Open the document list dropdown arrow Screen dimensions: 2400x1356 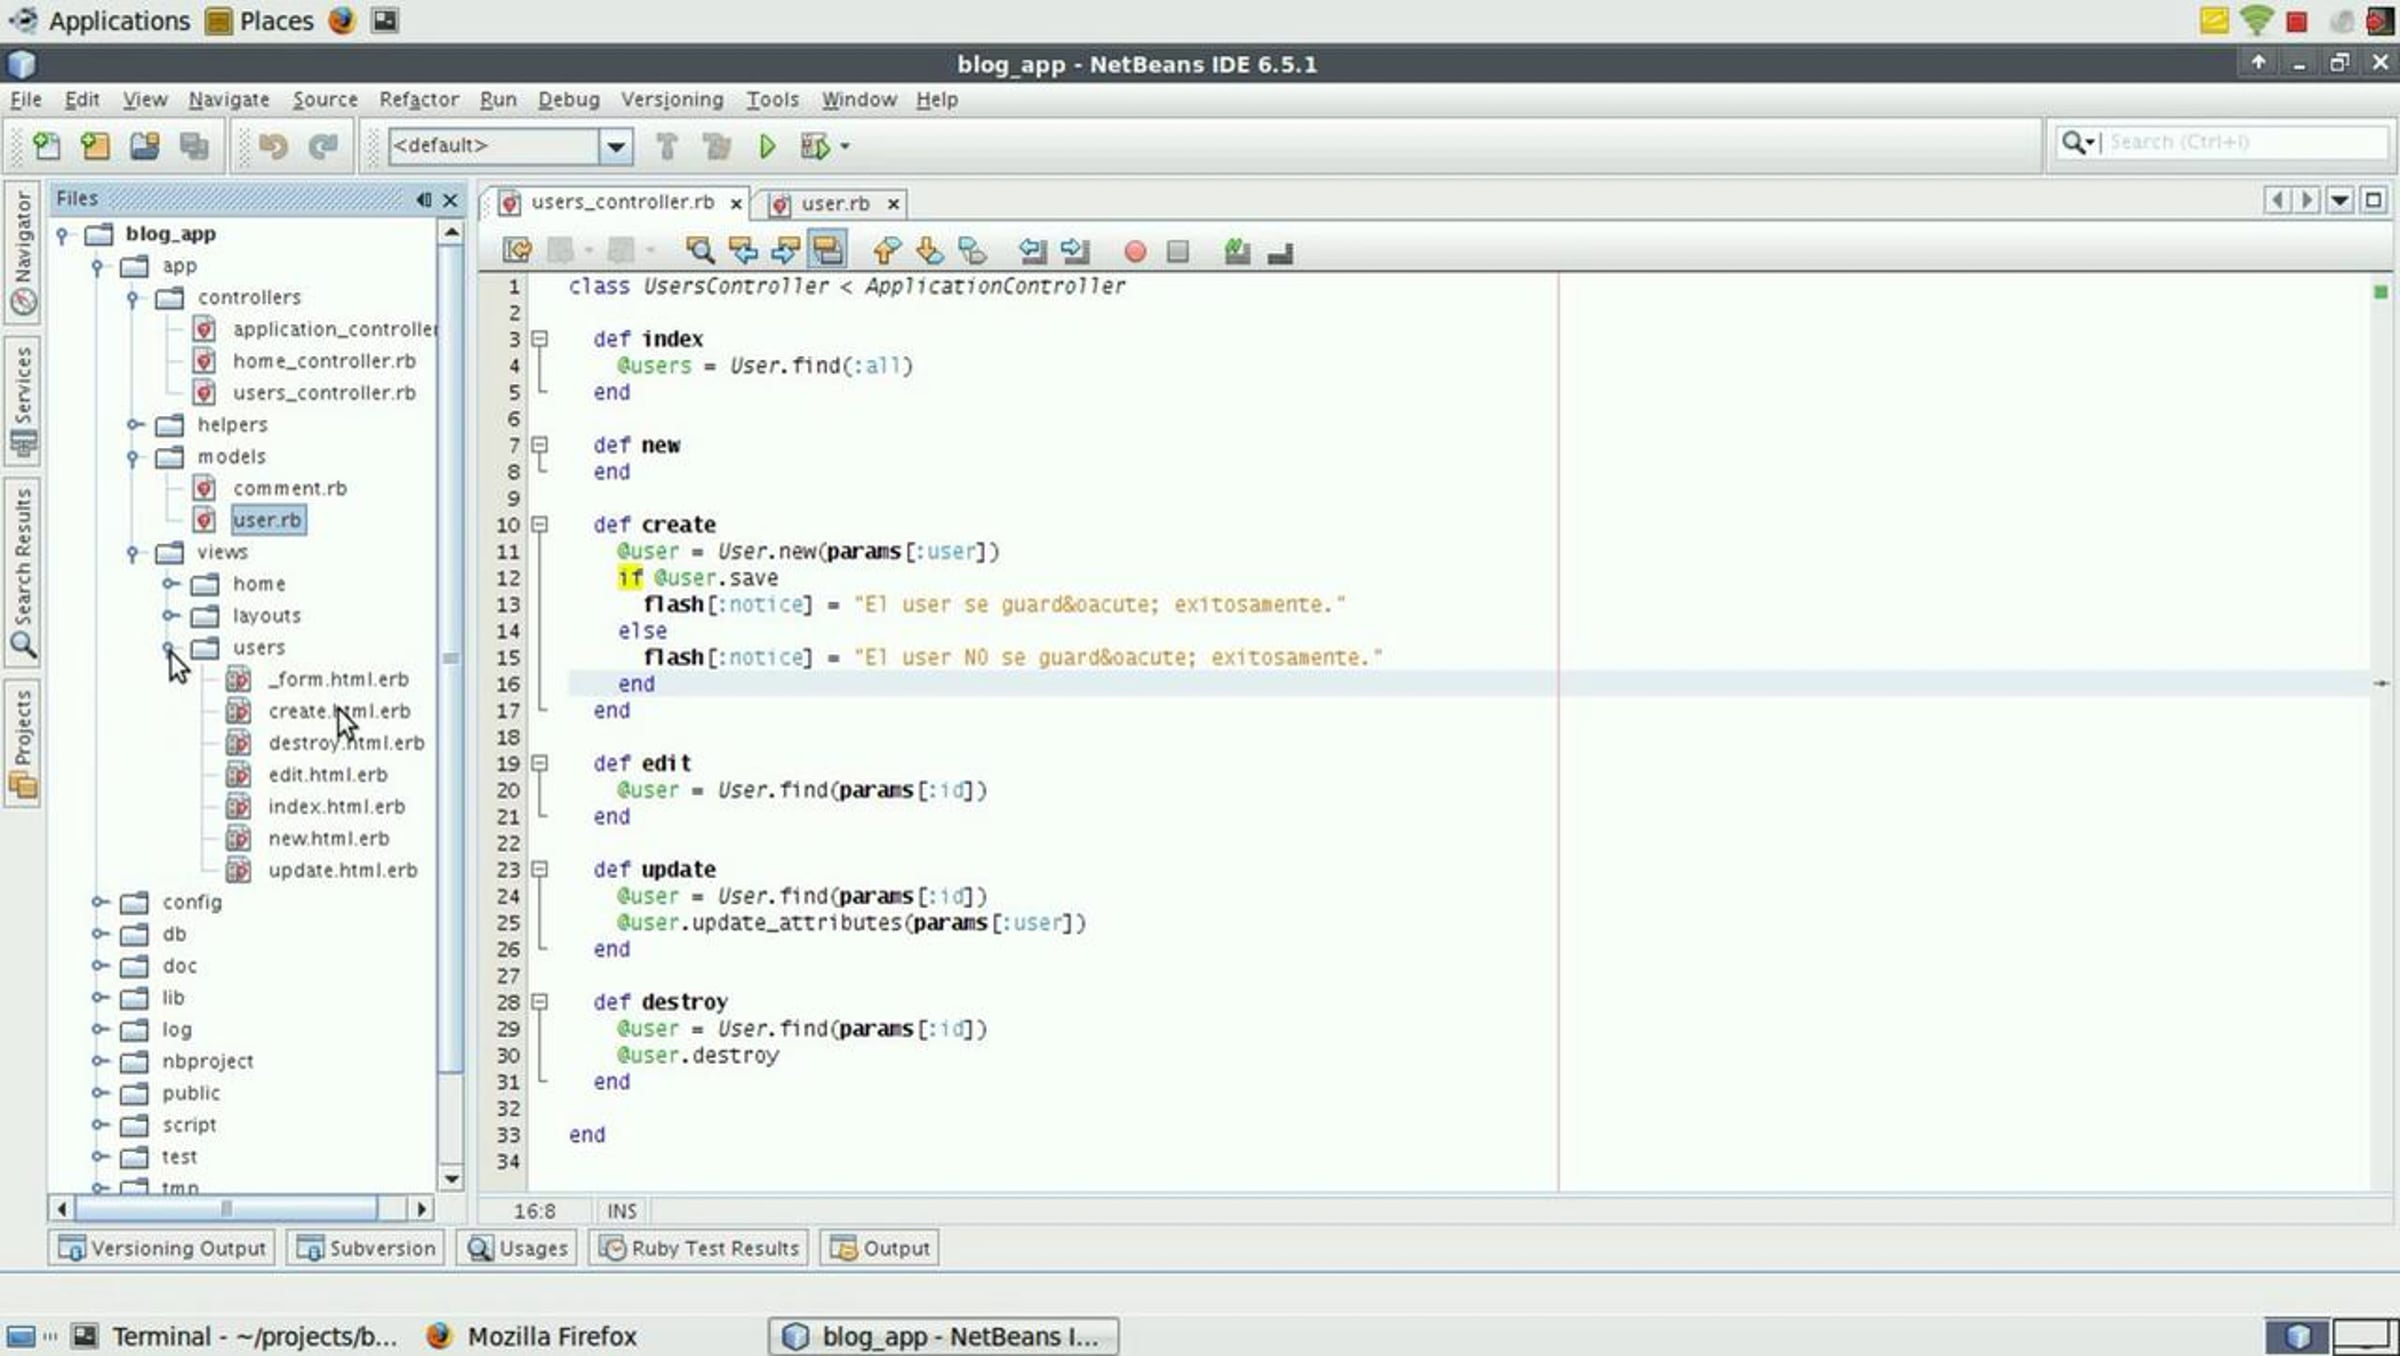2340,201
